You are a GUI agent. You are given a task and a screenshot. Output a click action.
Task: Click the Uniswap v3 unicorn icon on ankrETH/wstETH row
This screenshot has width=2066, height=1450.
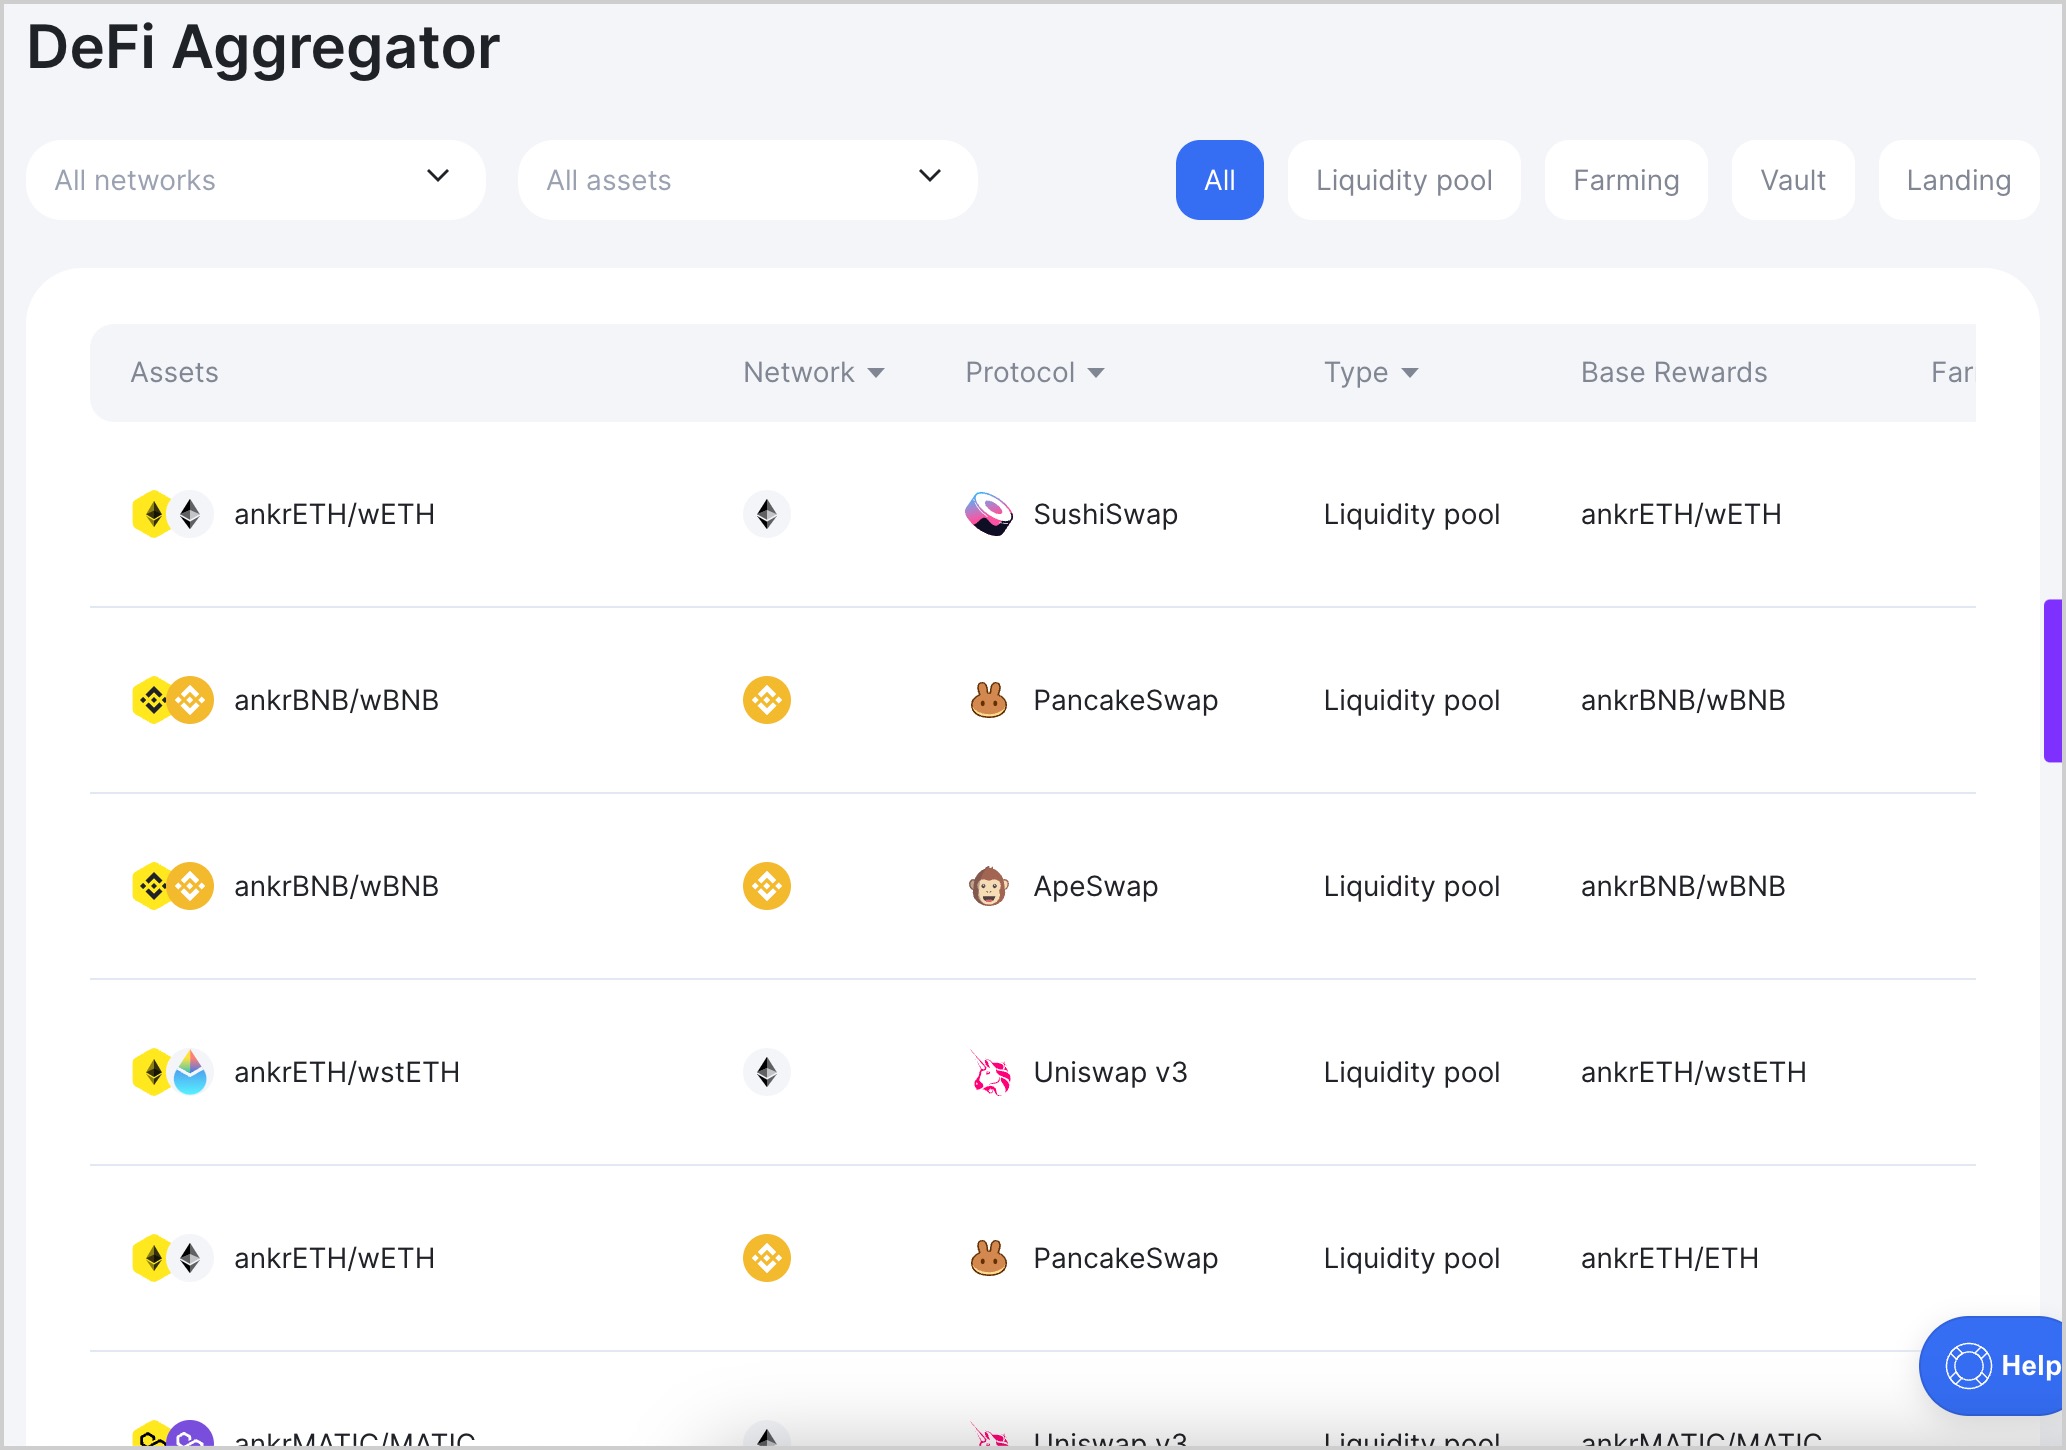pyautogui.click(x=989, y=1072)
